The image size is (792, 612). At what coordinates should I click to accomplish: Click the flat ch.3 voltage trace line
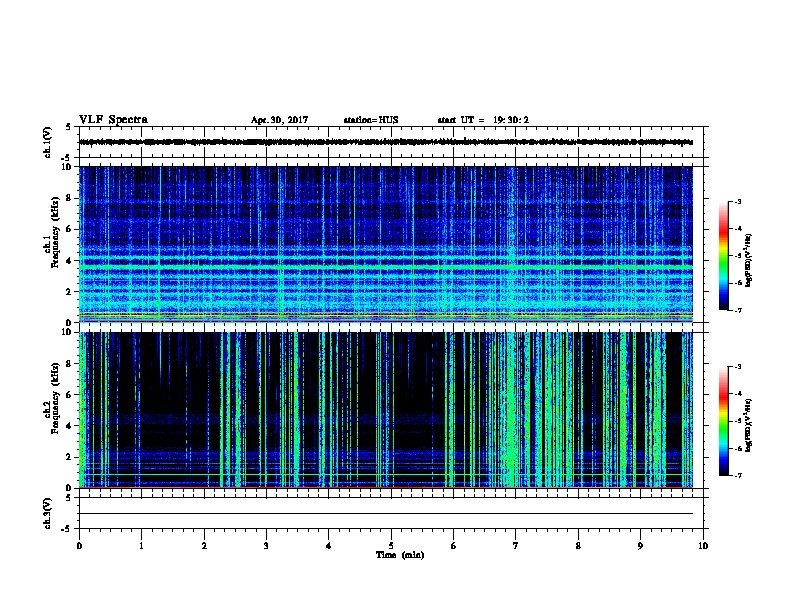pos(386,514)
